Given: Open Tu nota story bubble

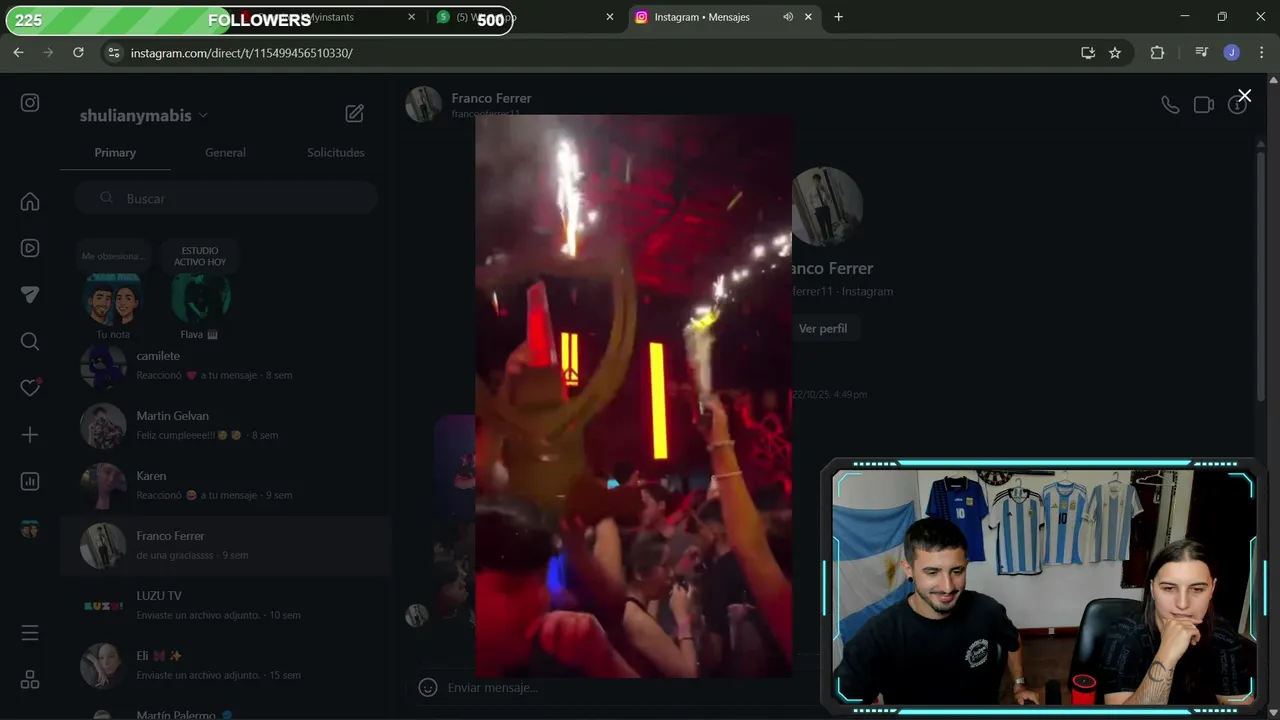Looking at the screenshot, I should click(113, 298).
